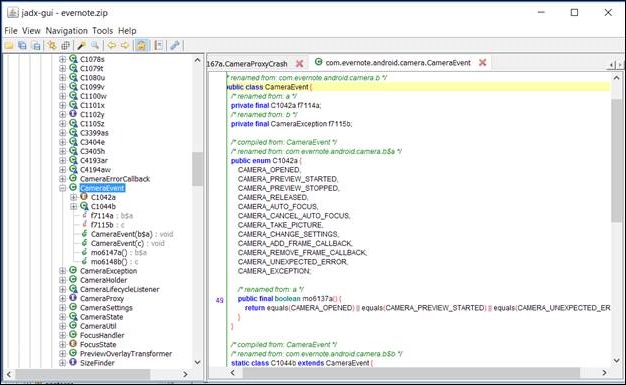Toggle the Flatten packages toolbar button
Image resolution: width=626 pixels, height=385 pixels.
click(x=66, y=46)
